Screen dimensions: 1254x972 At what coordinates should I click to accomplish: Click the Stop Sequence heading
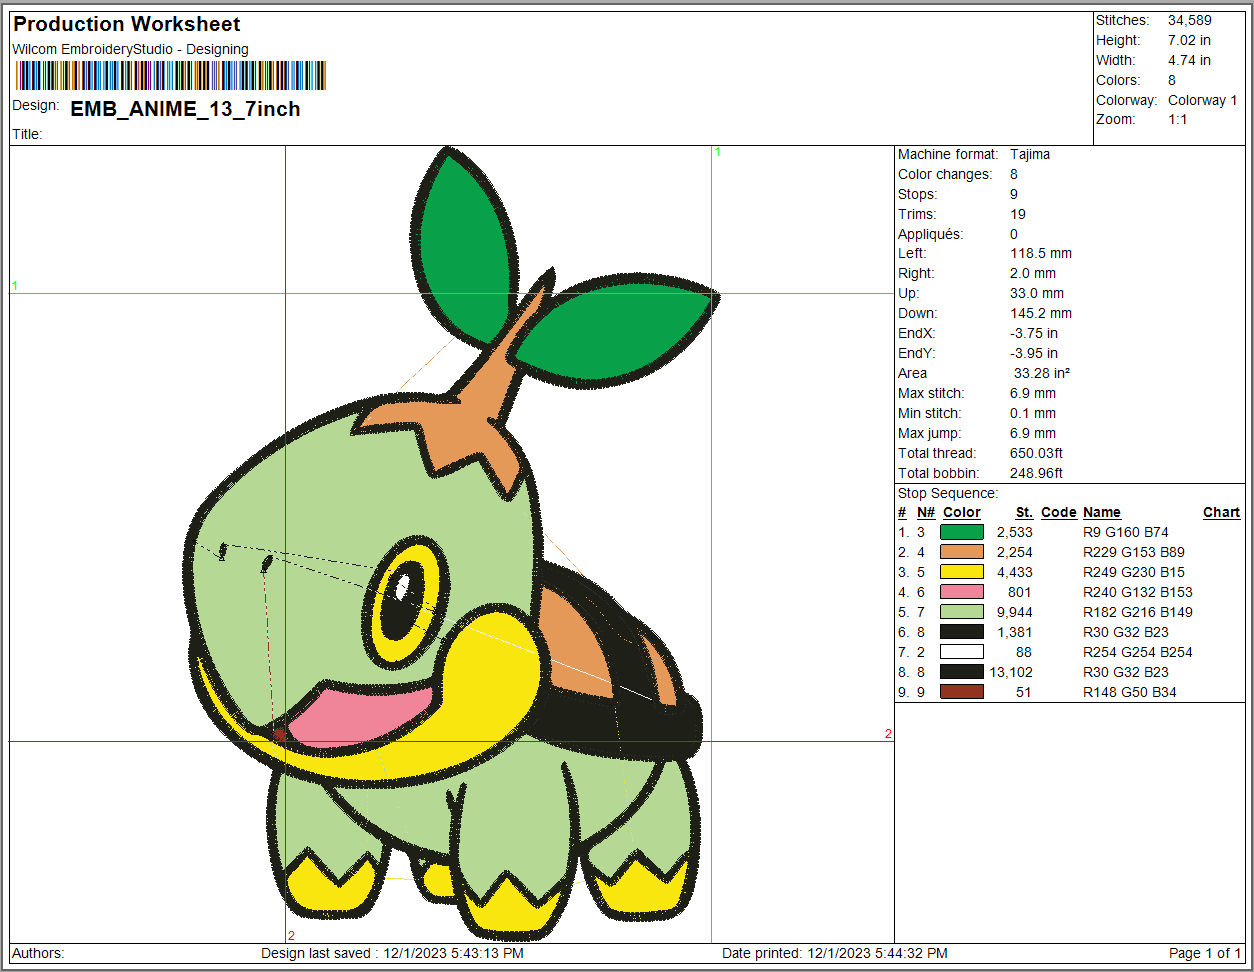(947, 493)
